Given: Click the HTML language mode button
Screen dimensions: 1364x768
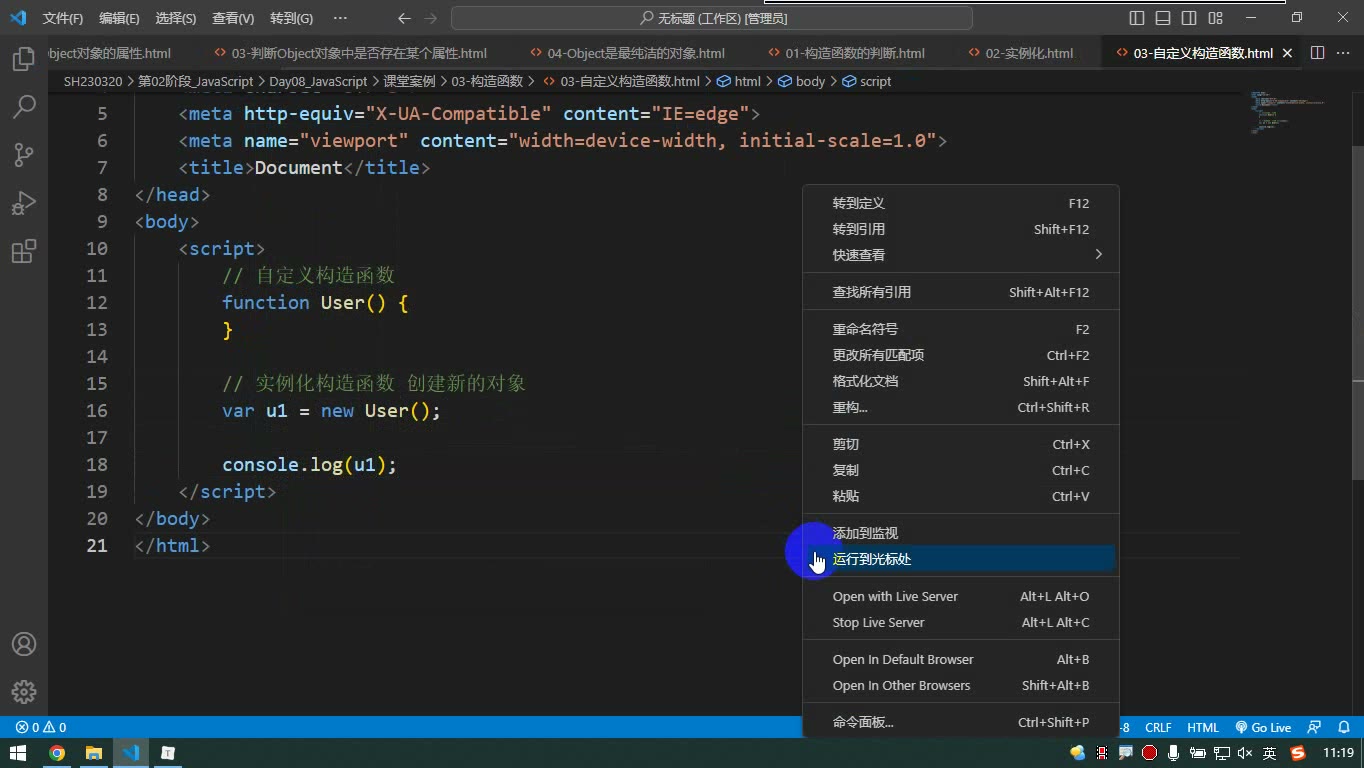Looking at the screenshot, I should point(1203,727).
